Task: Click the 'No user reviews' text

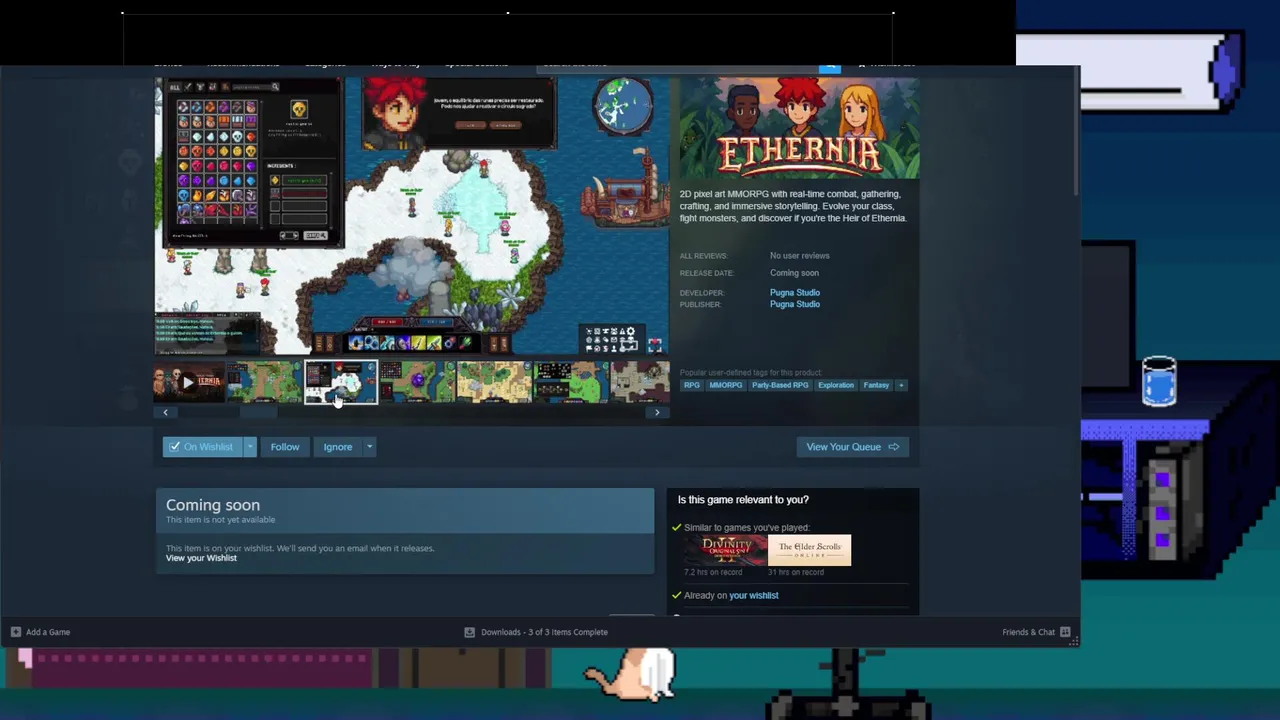Action: click(x=800, y=256)
